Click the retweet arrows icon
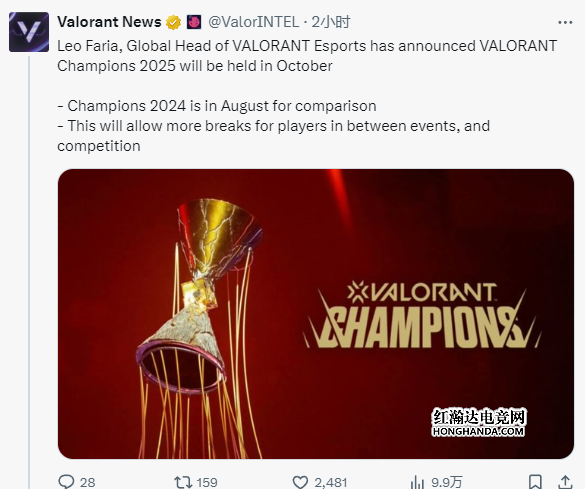Viewport: 585px width, 489px height. pyautogui.click(x=183, y=482)
